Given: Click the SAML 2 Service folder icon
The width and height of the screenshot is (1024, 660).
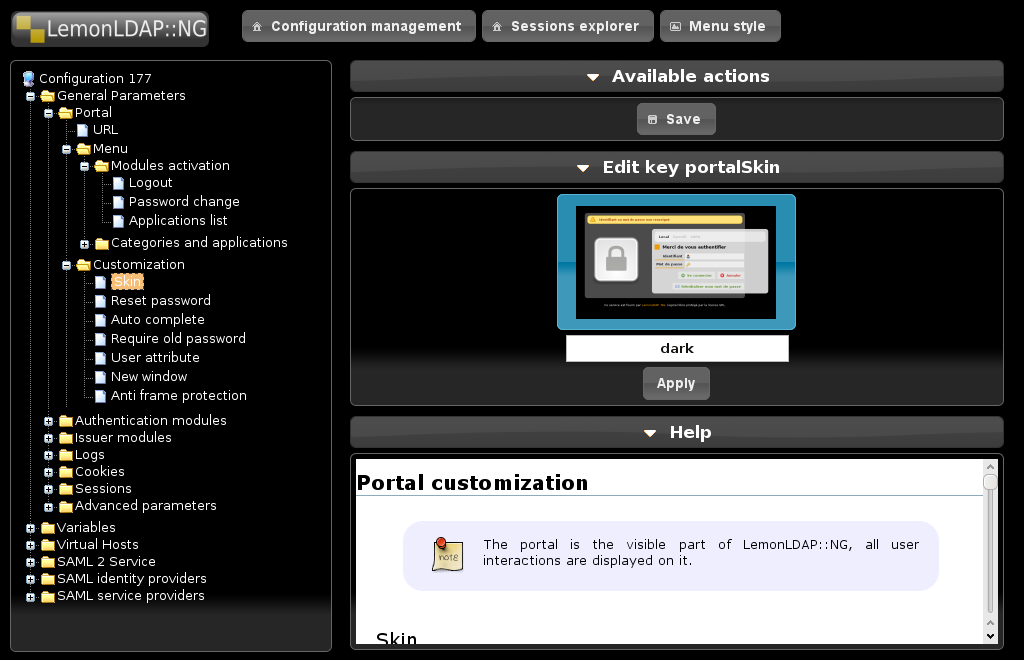Looking at the screenshot, I should (x=48, y=562).
